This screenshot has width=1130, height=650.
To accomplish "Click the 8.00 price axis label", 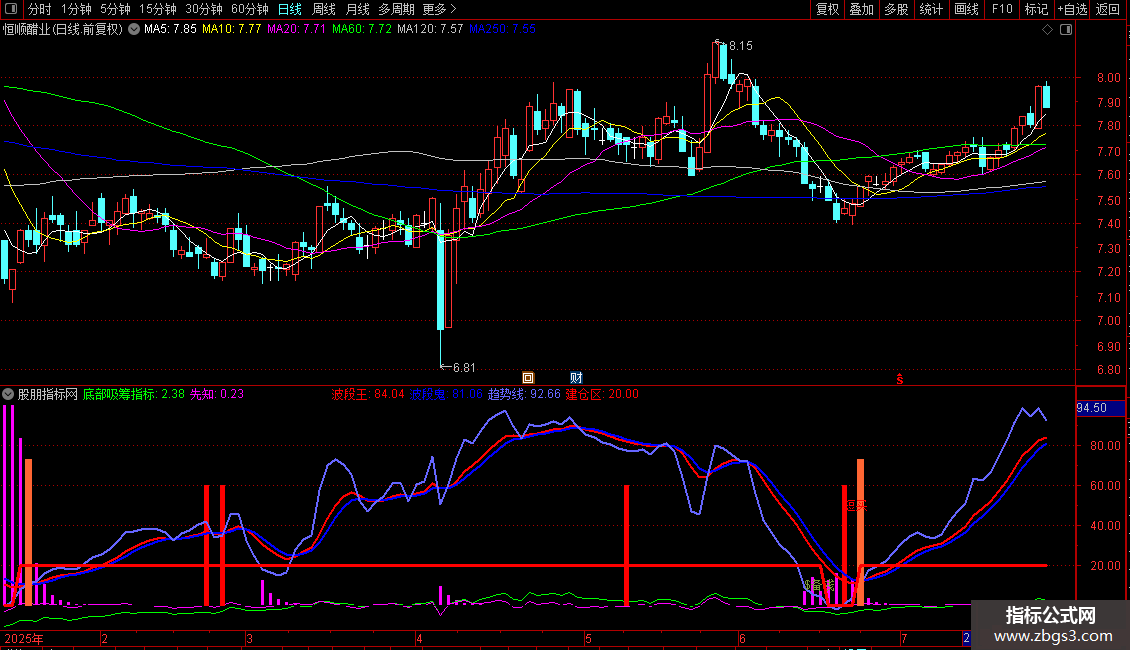I will point(1108,78).
